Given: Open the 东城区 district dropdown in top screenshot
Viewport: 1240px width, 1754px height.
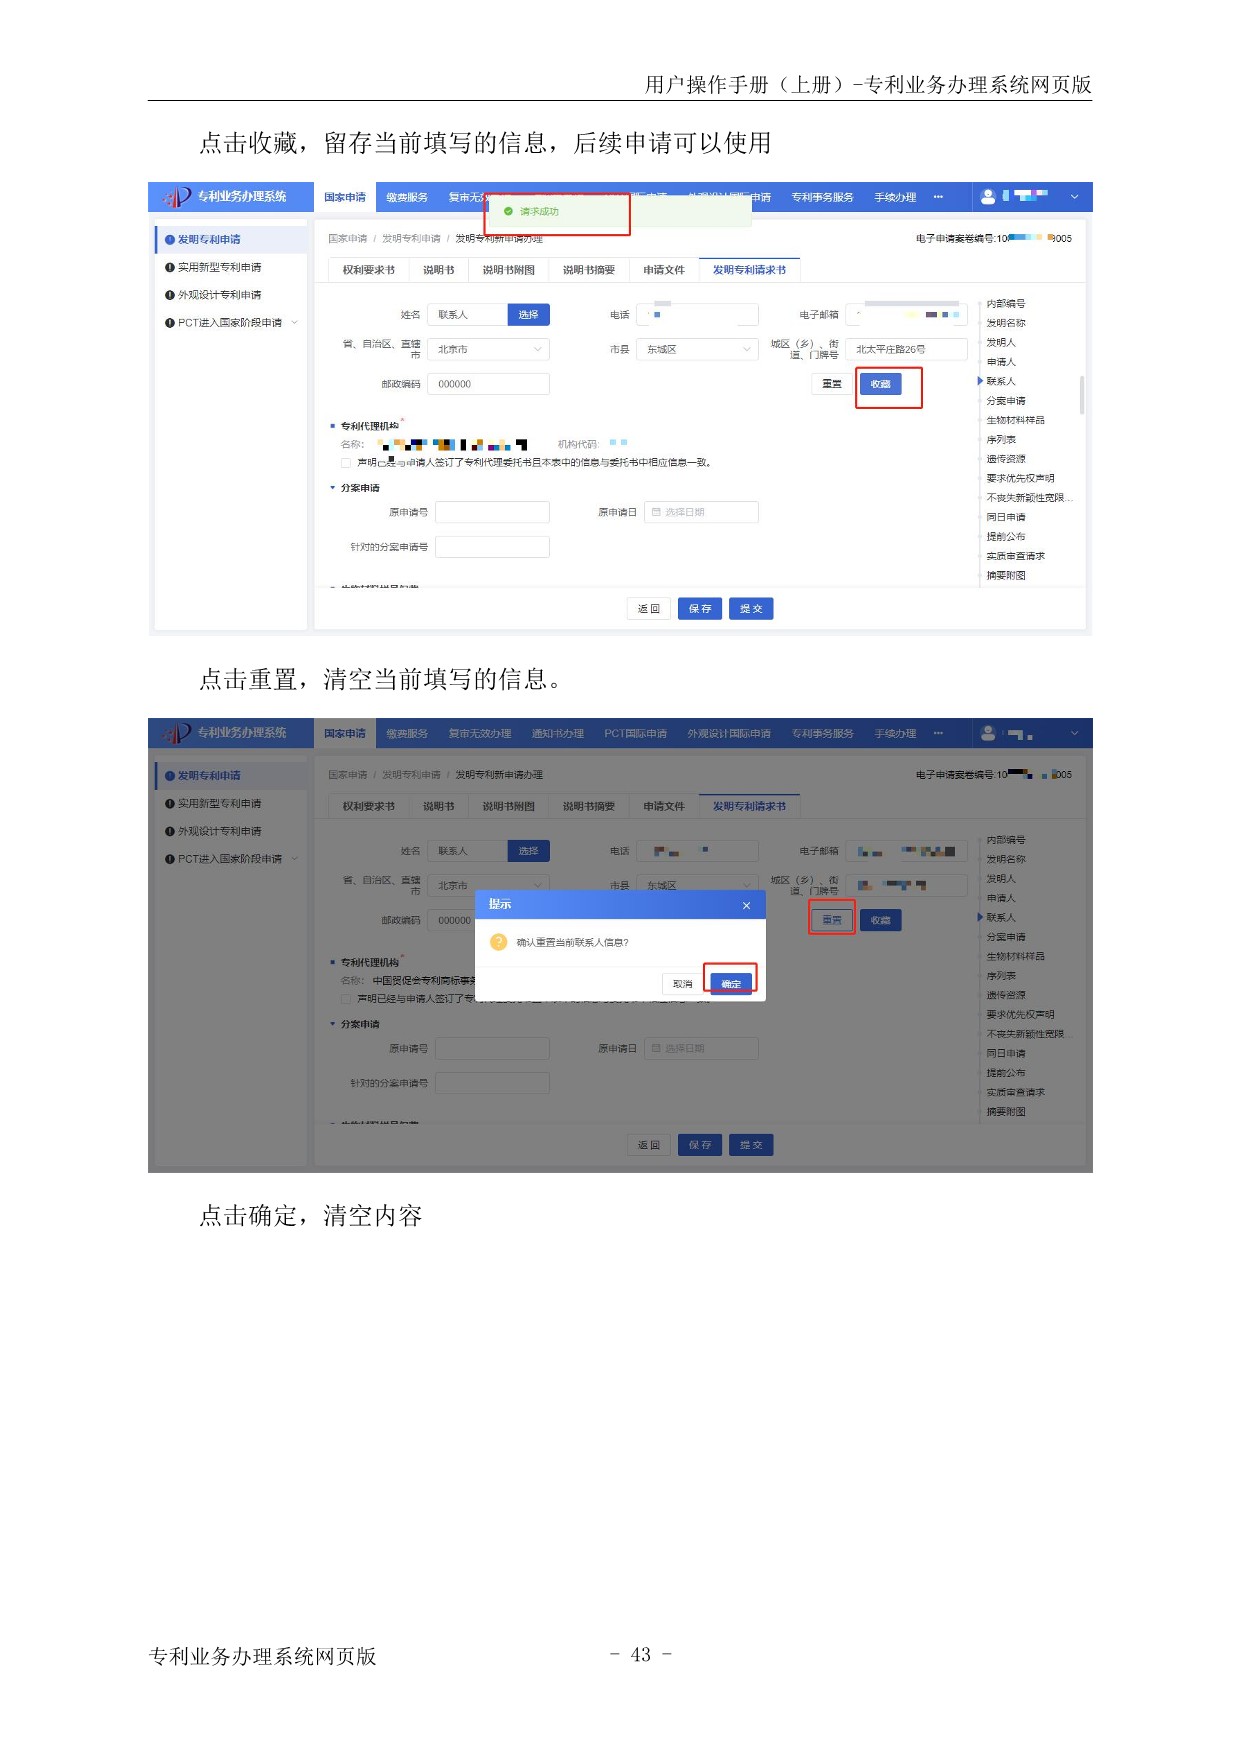Looking at the screenshot, I should [x=746, y=349].
